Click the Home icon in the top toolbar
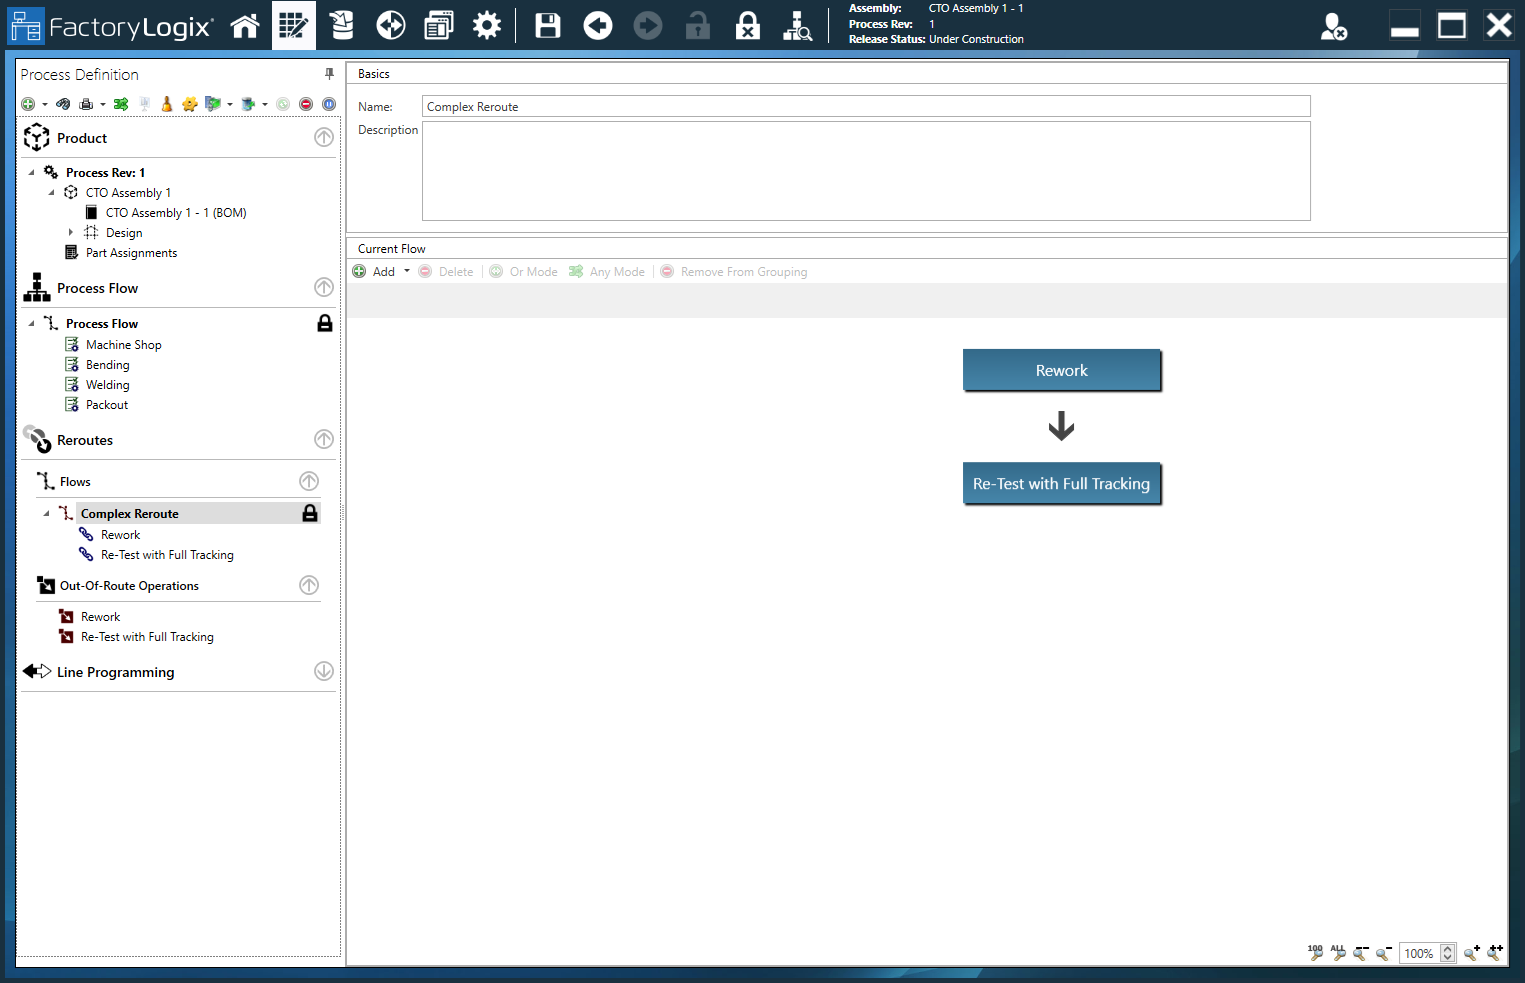This screenshot has width=1525, height=983. [x=245, y=26]
